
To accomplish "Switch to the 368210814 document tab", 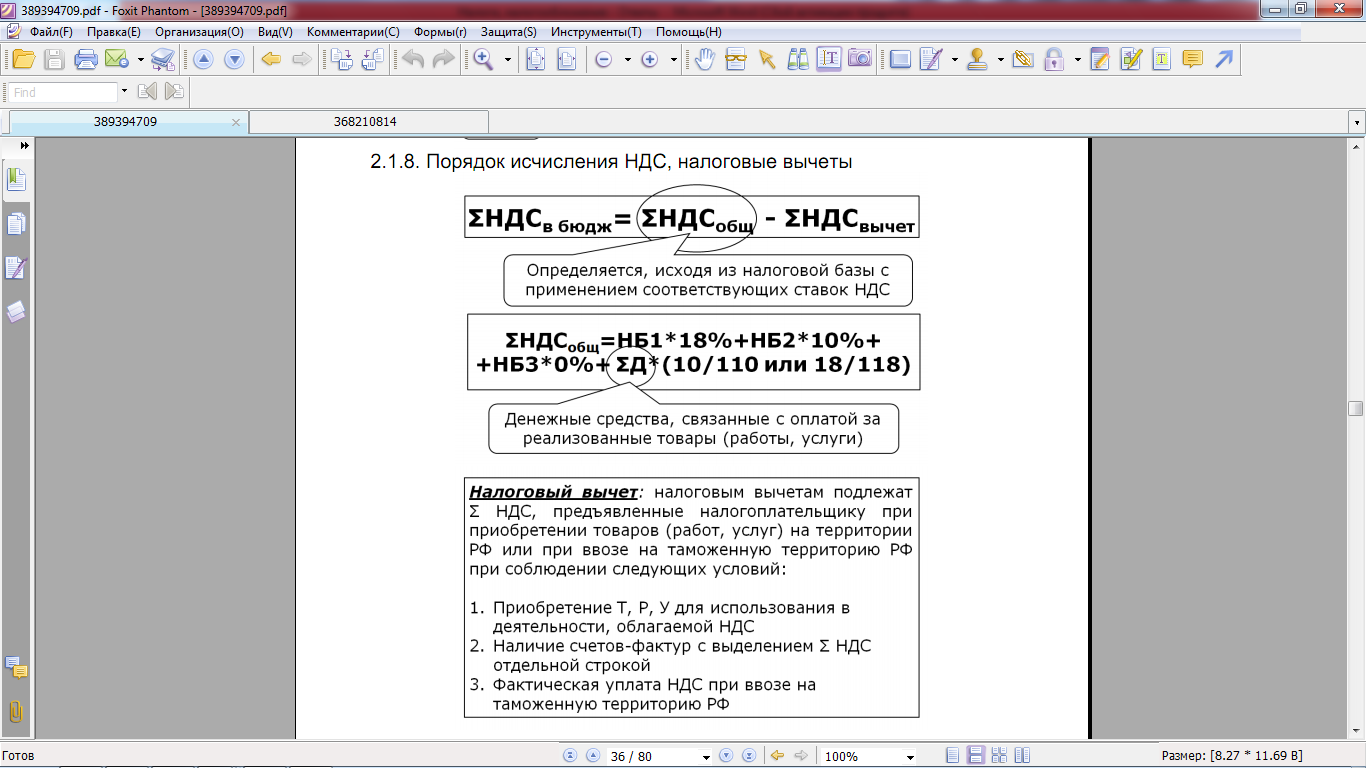I will 366,122.
